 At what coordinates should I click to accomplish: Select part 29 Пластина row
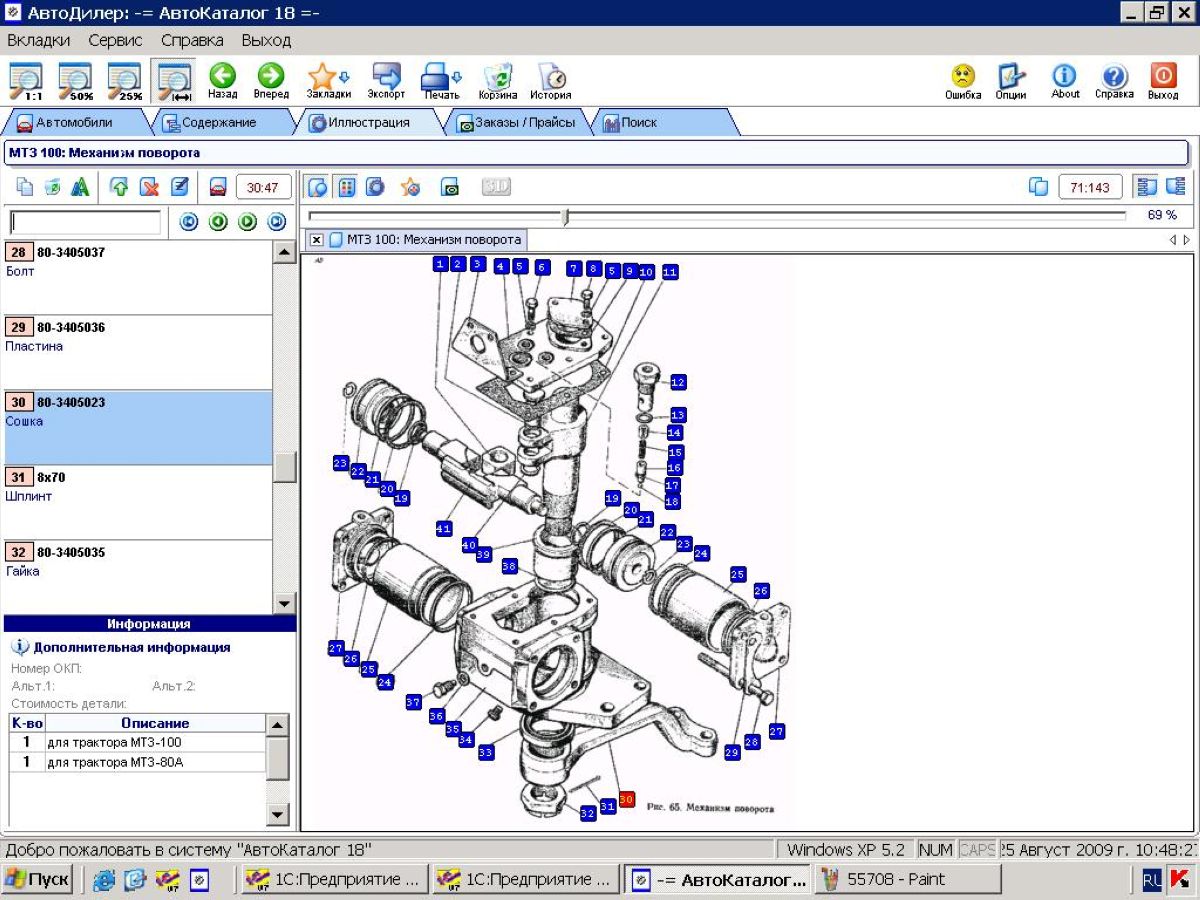[x=138, y=352]
